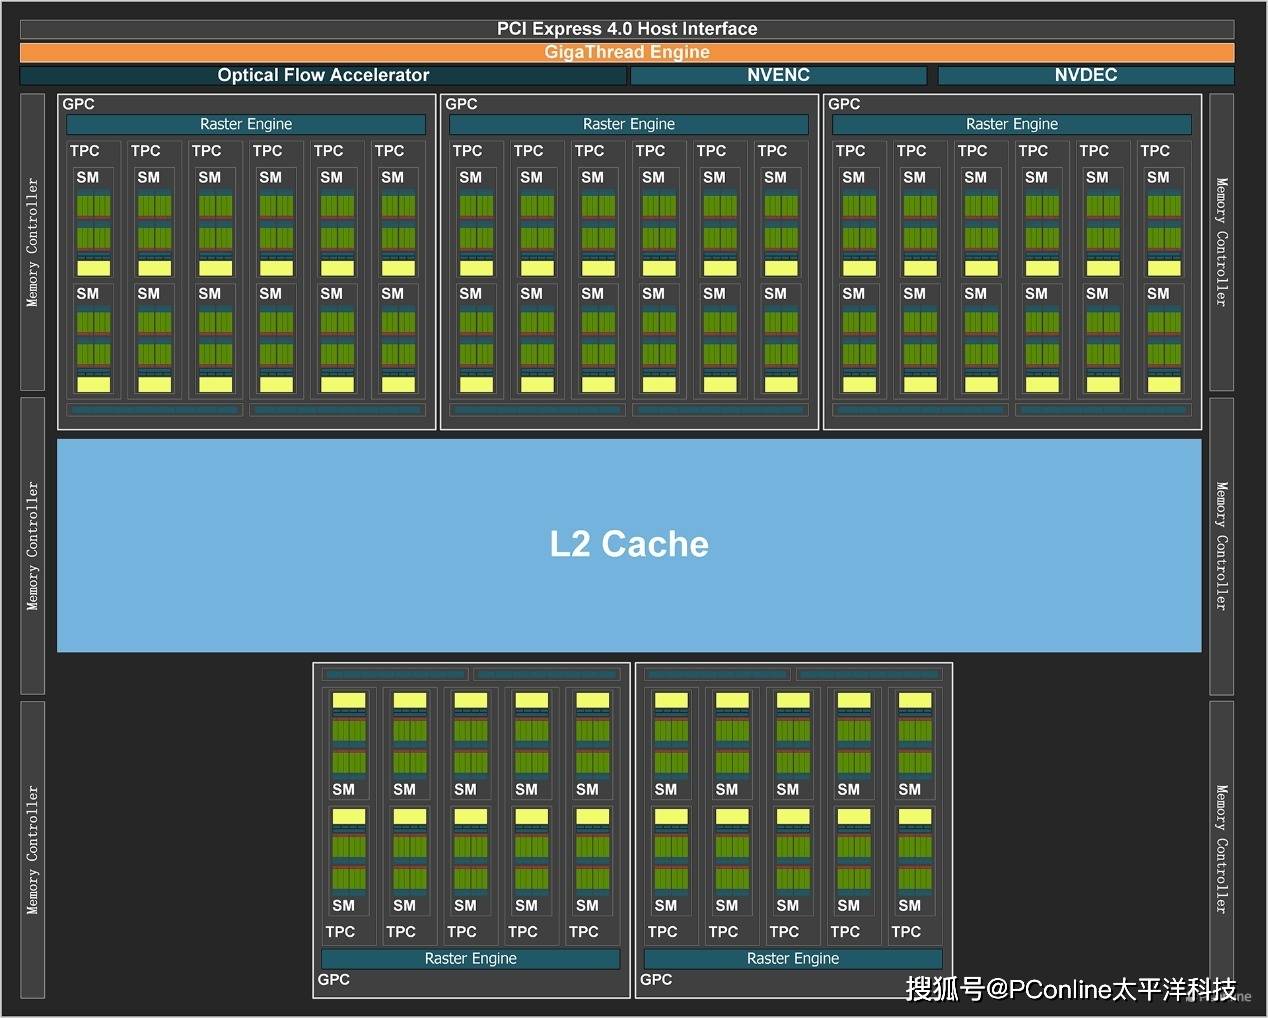Select the bottom-right Memory Controller block
This screenshot has height=1018, width=1268.
pos(1221,849)
